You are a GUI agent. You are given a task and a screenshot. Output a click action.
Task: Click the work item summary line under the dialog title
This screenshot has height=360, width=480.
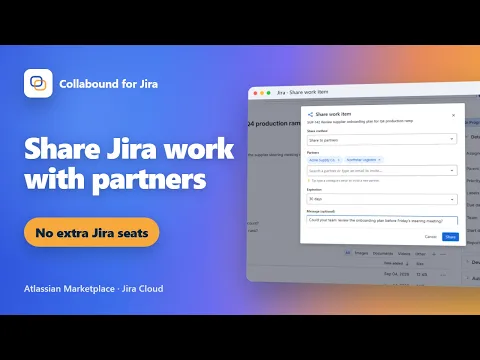pos(360,121)
